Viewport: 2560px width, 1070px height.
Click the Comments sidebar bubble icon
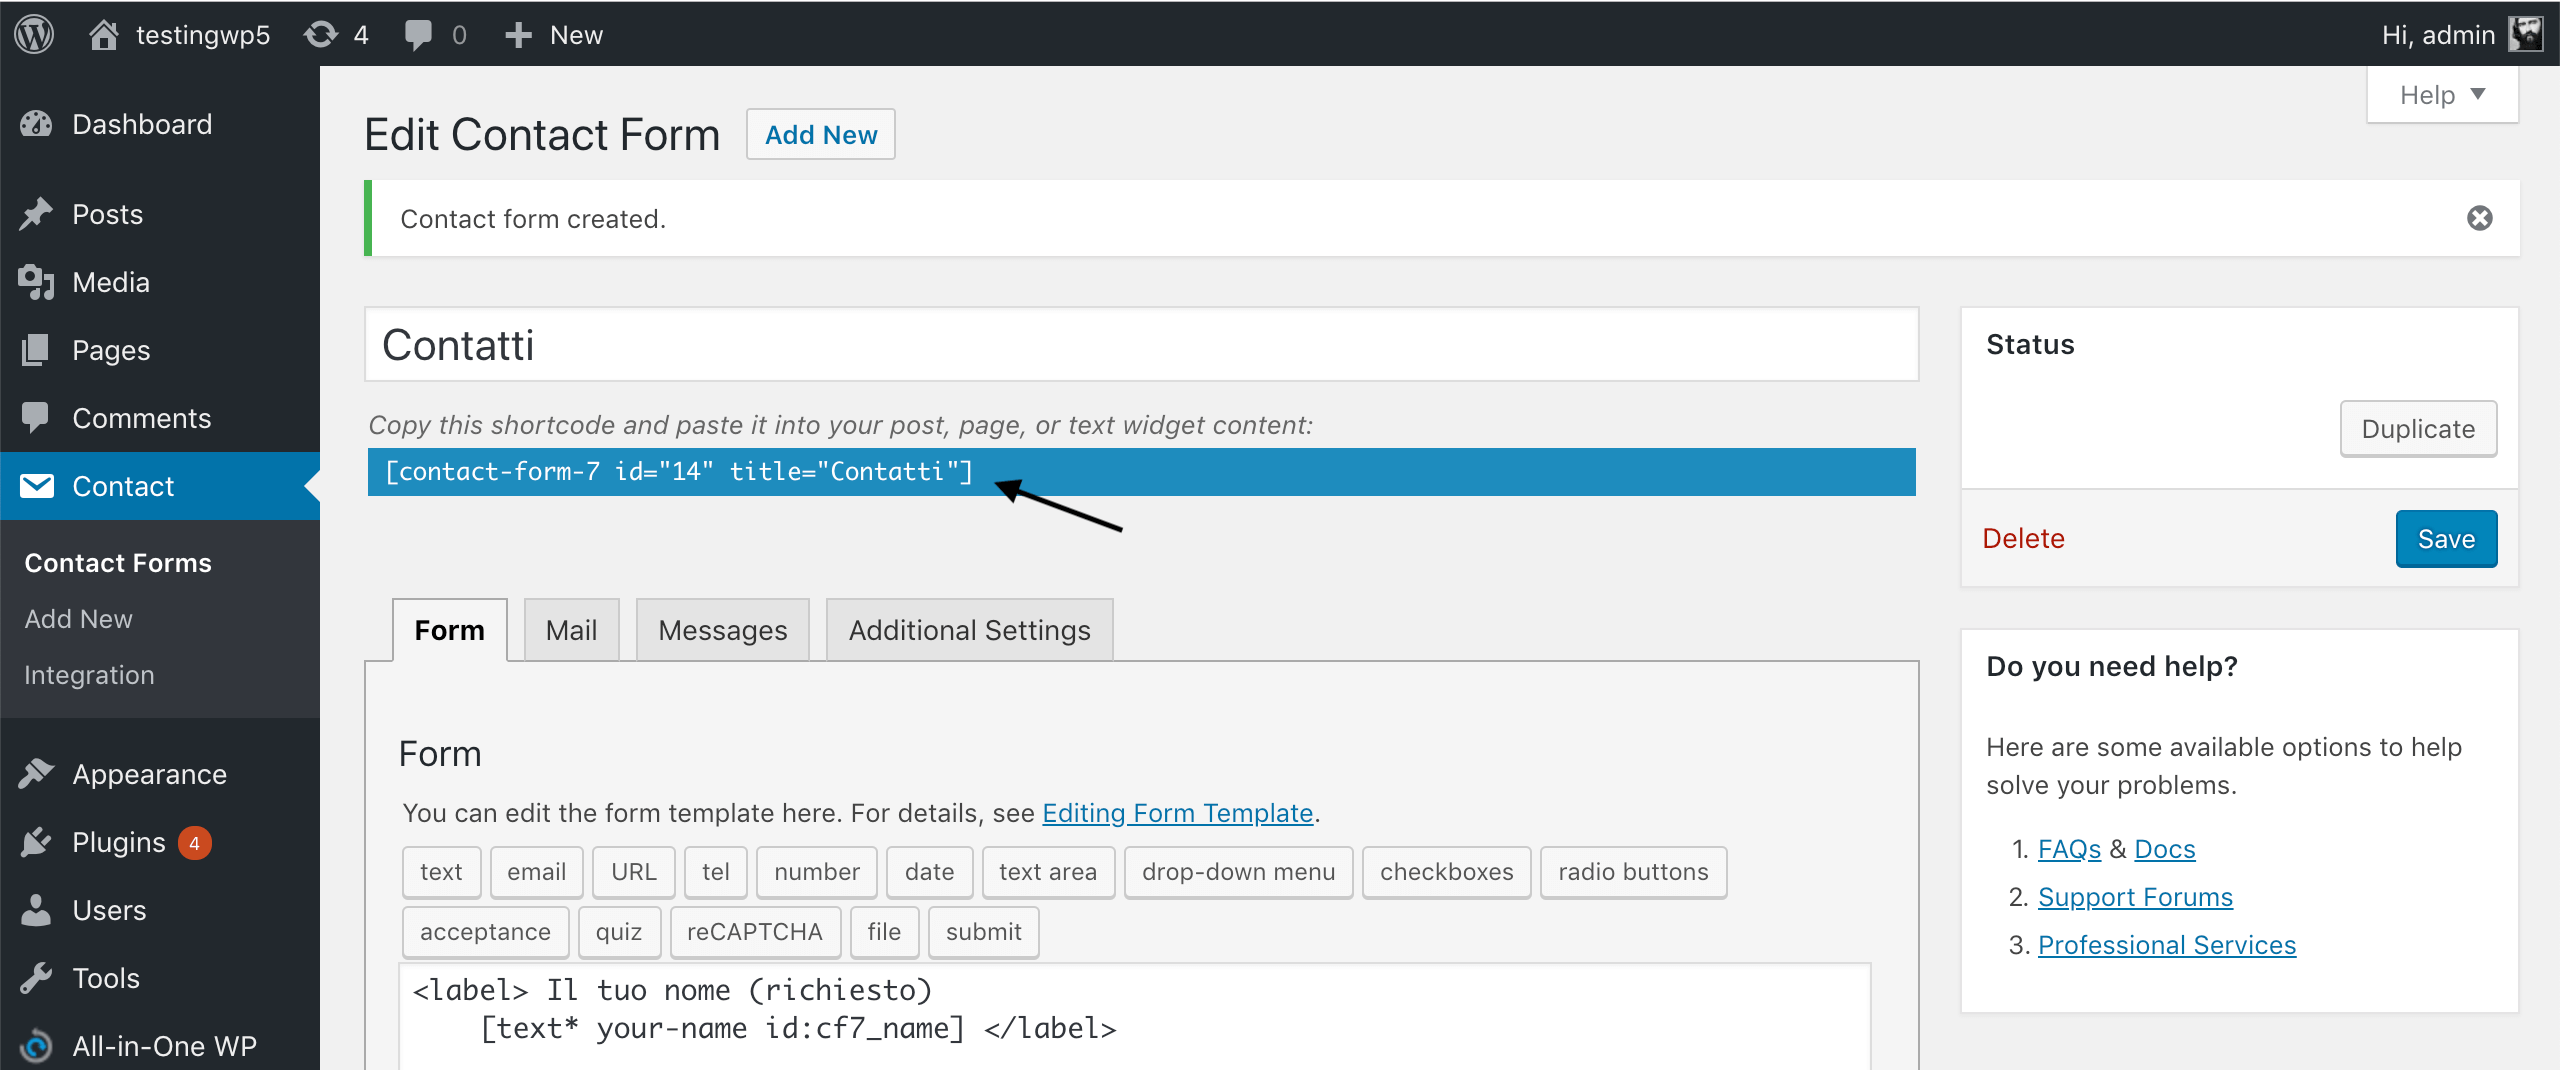tap(36, 417)
